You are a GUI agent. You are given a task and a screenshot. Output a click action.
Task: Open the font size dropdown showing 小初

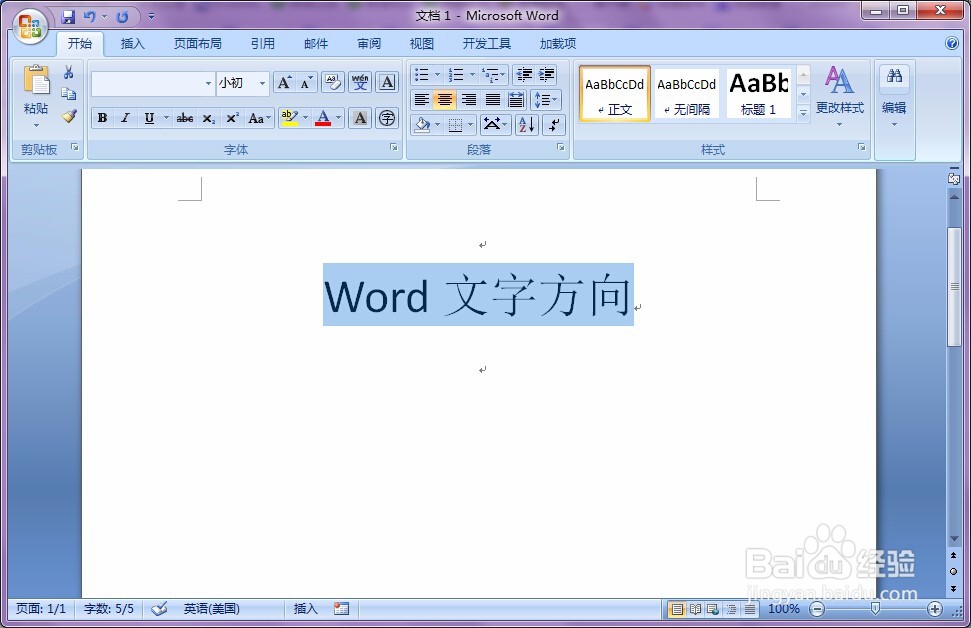pyautogui.click(x=262, y=83)
